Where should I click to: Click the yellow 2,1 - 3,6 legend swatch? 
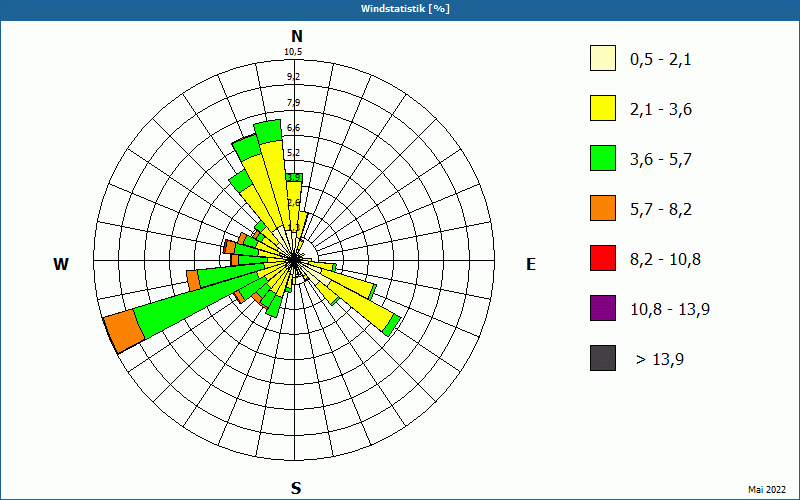[x=603, y=108]
